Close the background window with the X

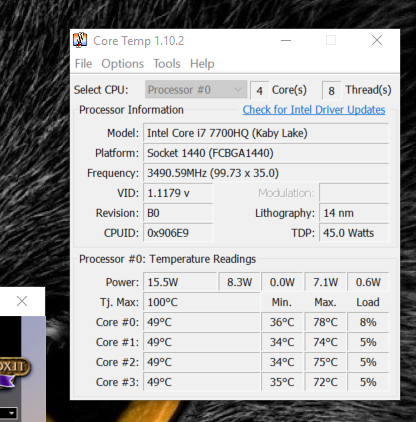22,301
